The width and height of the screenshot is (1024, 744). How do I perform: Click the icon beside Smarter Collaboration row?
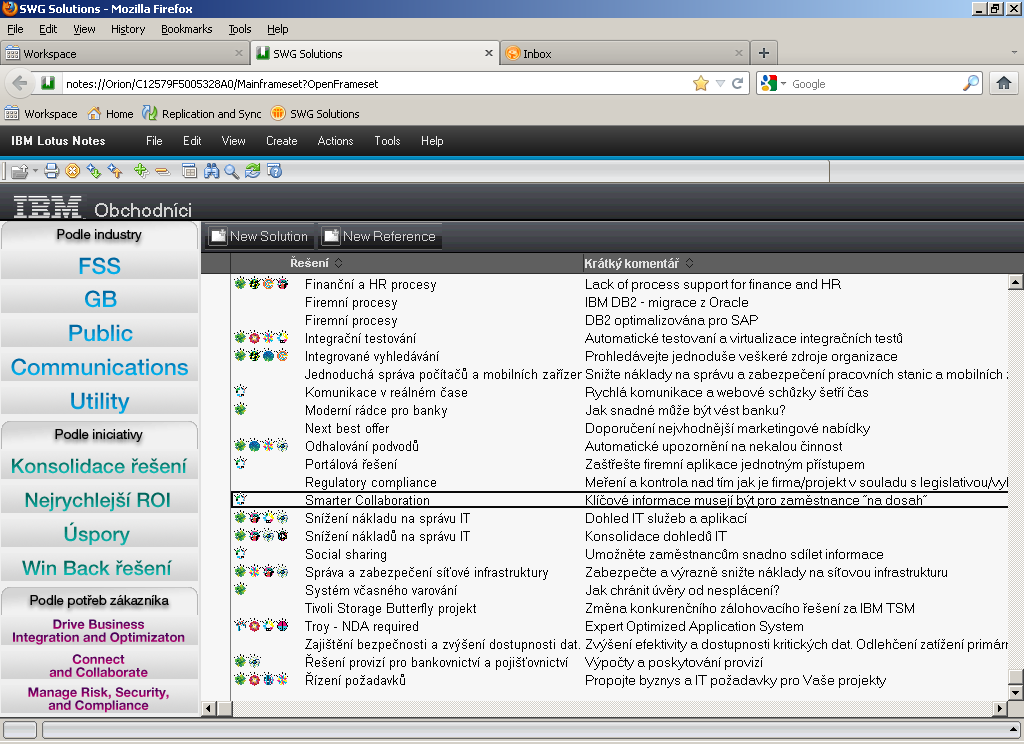240,500
